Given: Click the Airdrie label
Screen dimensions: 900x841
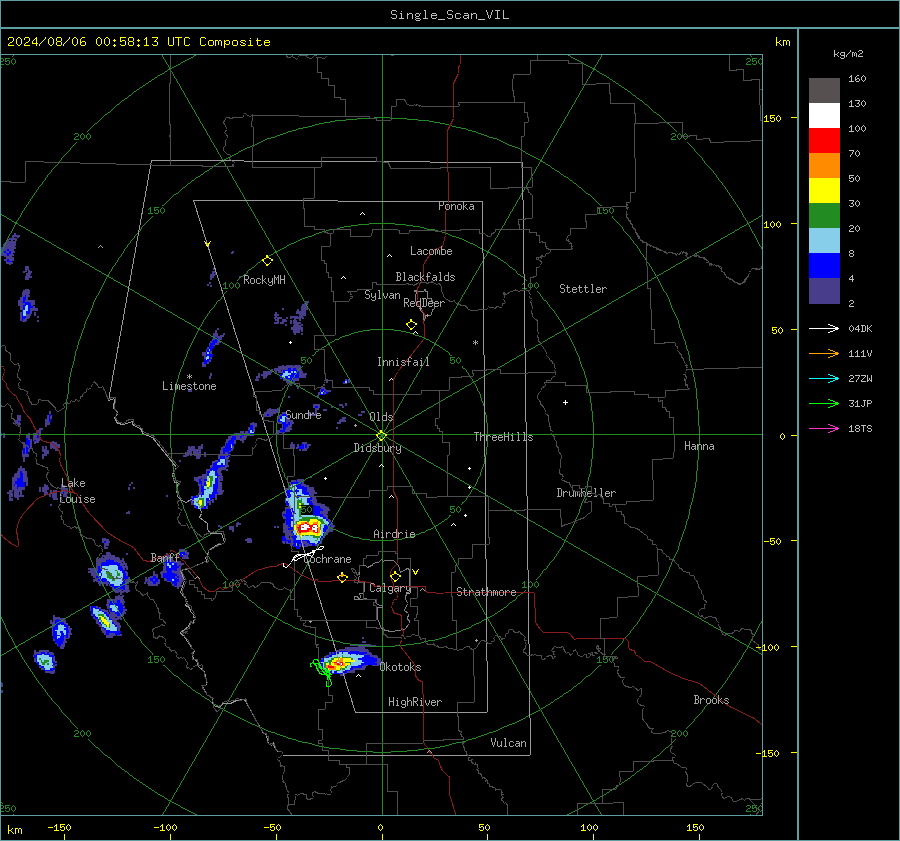Looking at the screenshot, I should click(394, 534).
